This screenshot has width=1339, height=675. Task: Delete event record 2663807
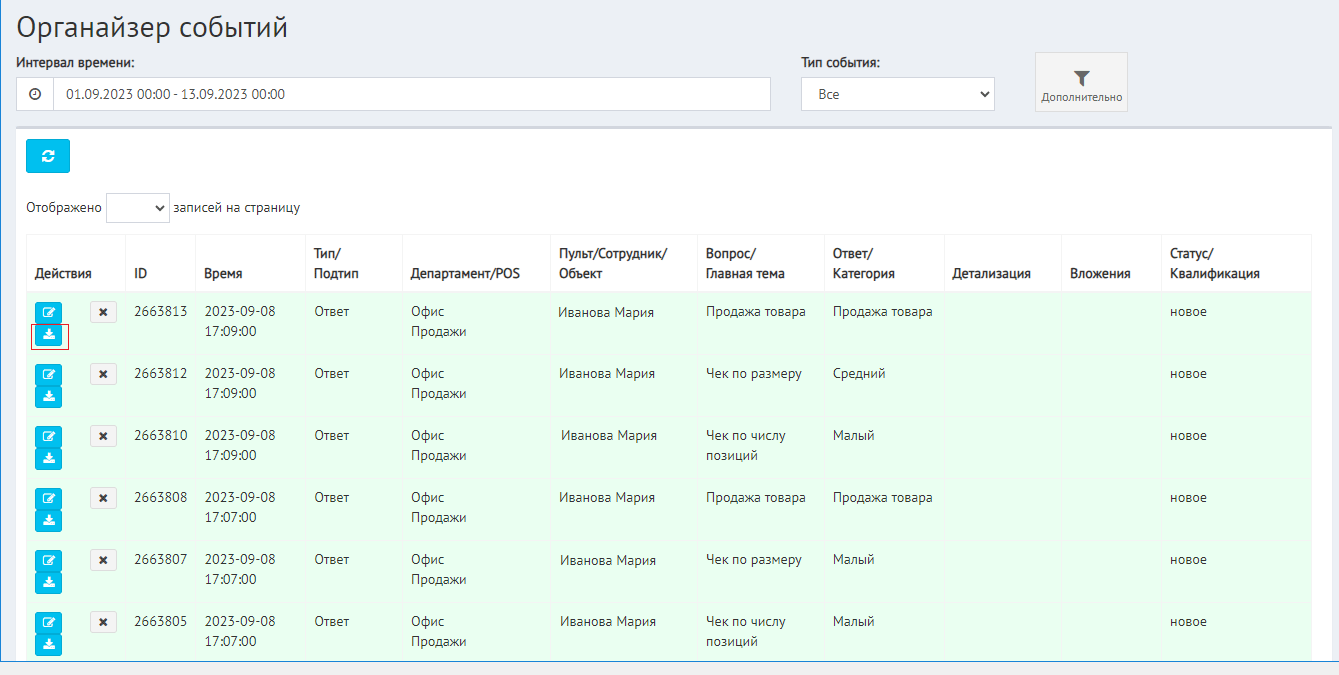pyautogui.click(x=103, y=560)
